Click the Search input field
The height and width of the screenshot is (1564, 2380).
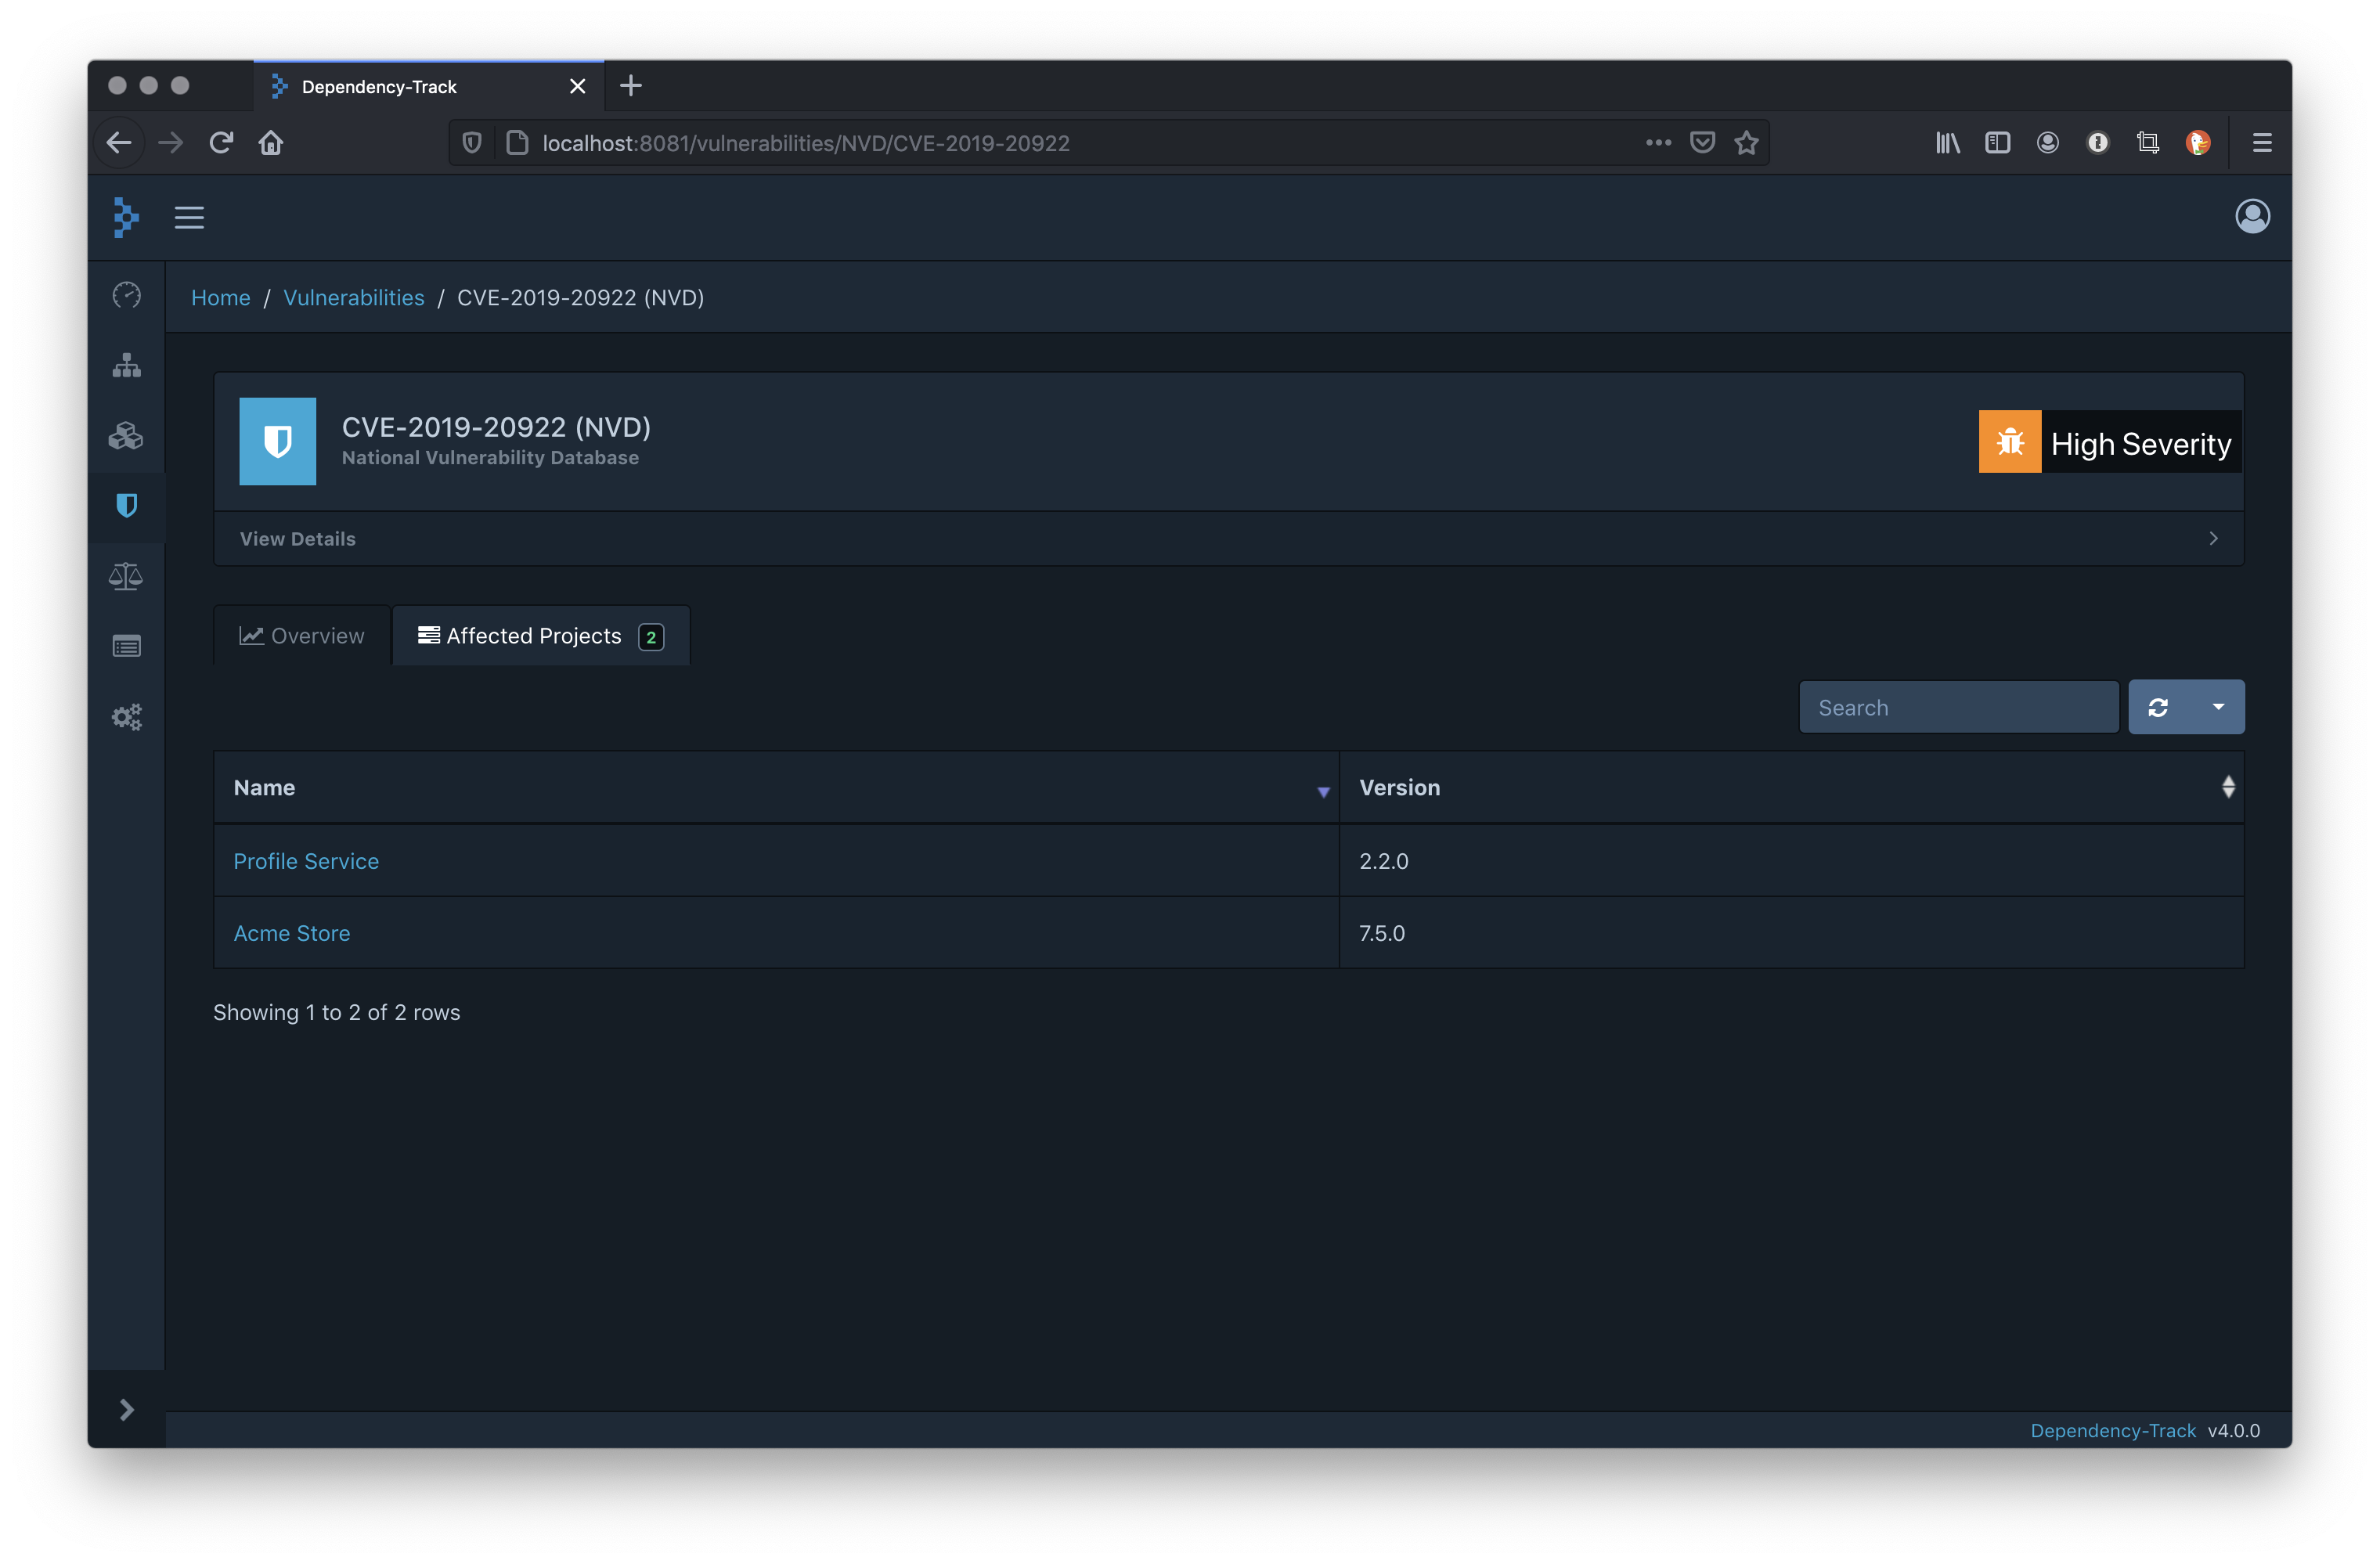pos(1958,707)
